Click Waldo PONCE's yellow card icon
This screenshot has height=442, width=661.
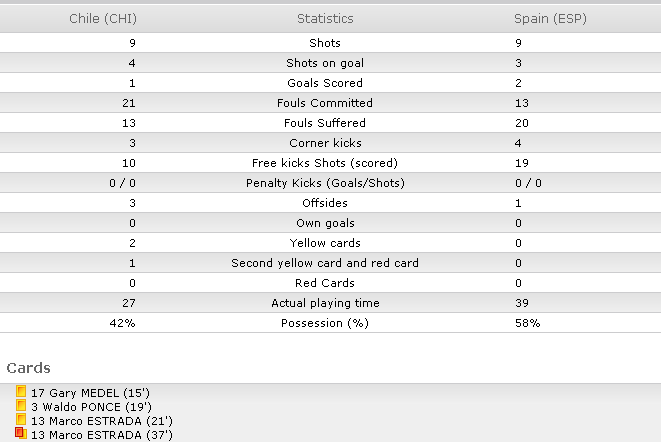(x=21, y=405)
